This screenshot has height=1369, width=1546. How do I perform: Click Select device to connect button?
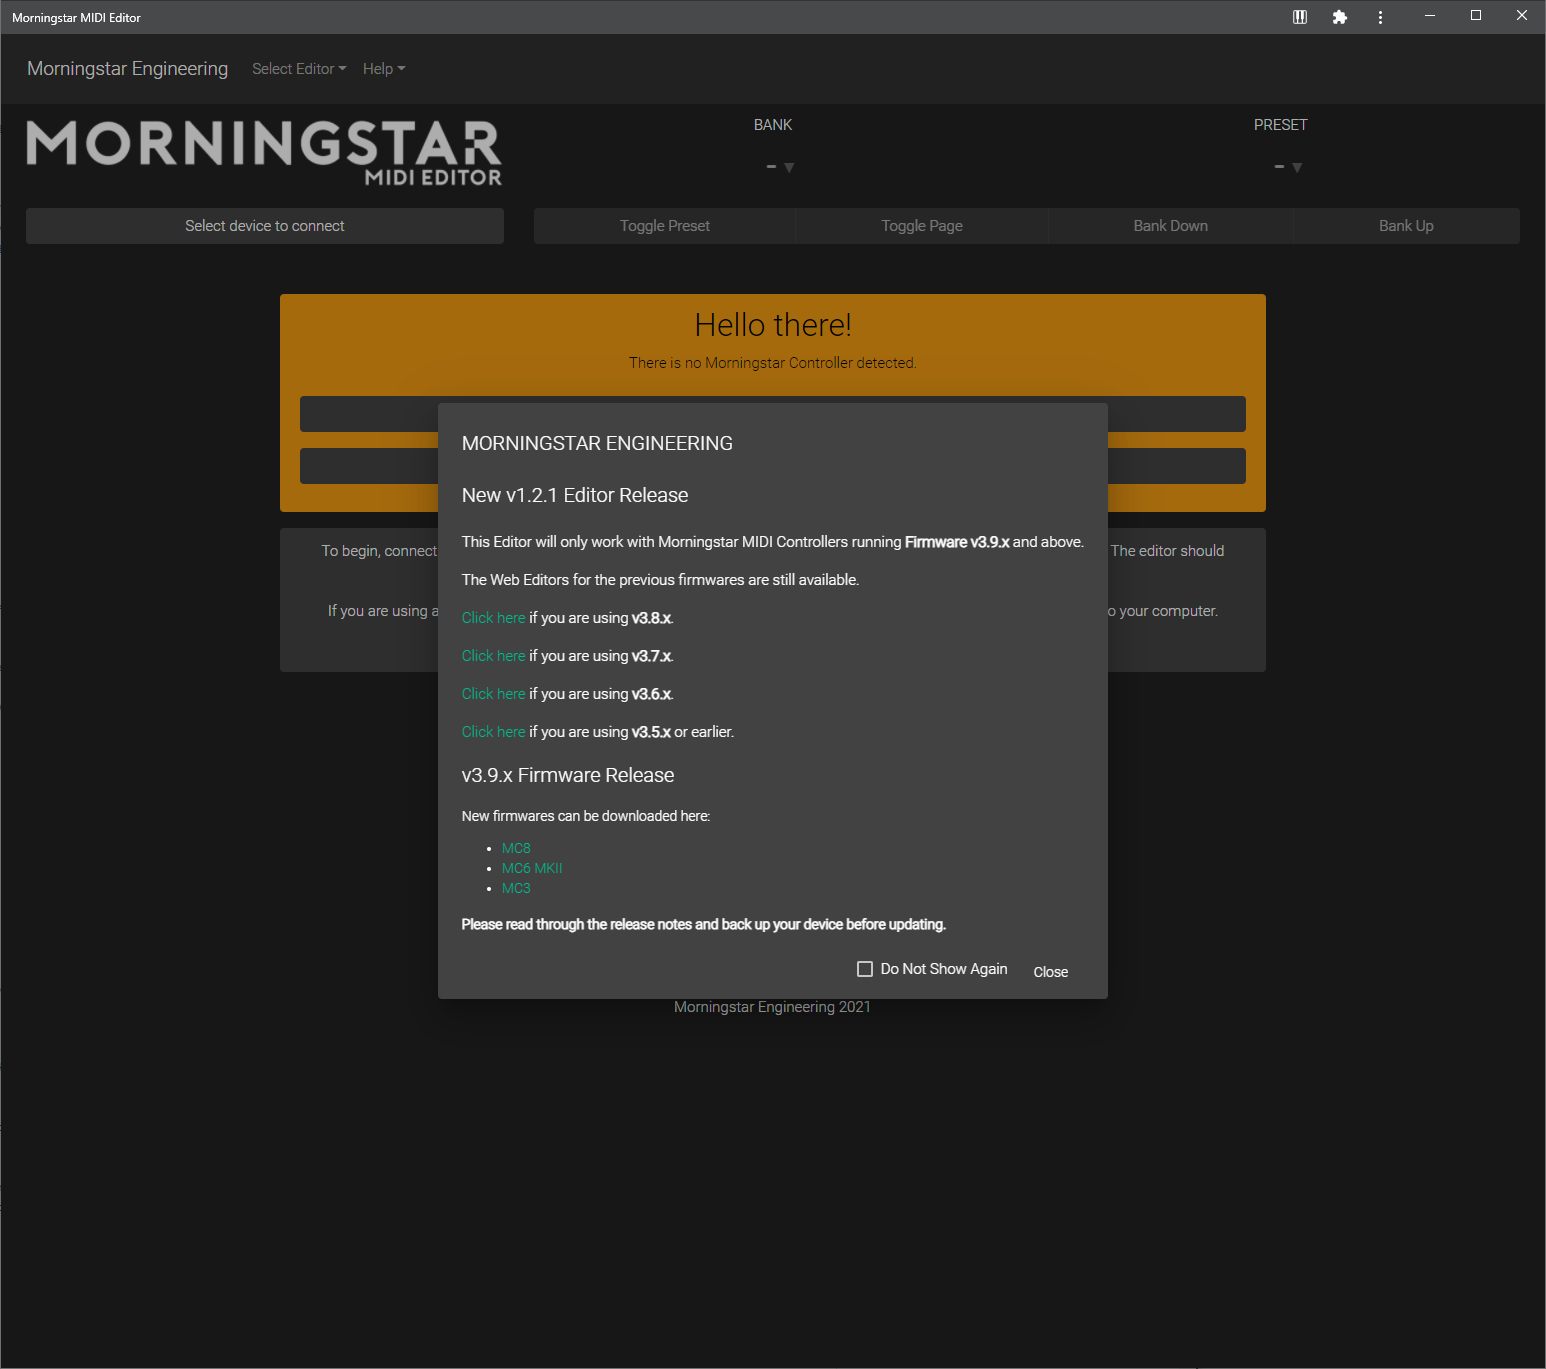point(265,226)
